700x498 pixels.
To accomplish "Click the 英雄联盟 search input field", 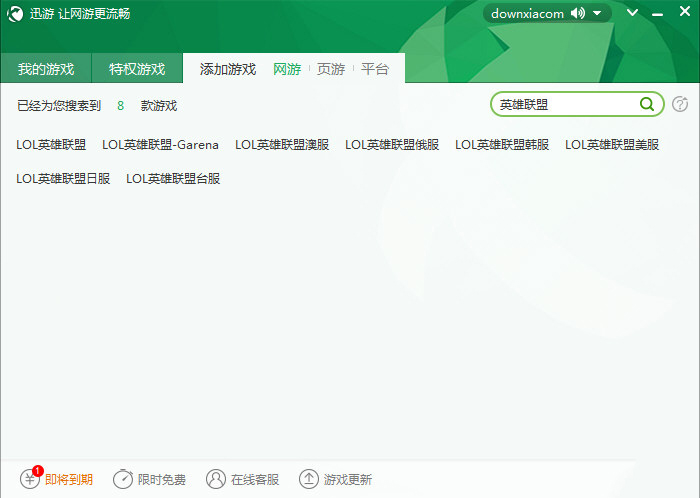I will click(x=565, y=104).
